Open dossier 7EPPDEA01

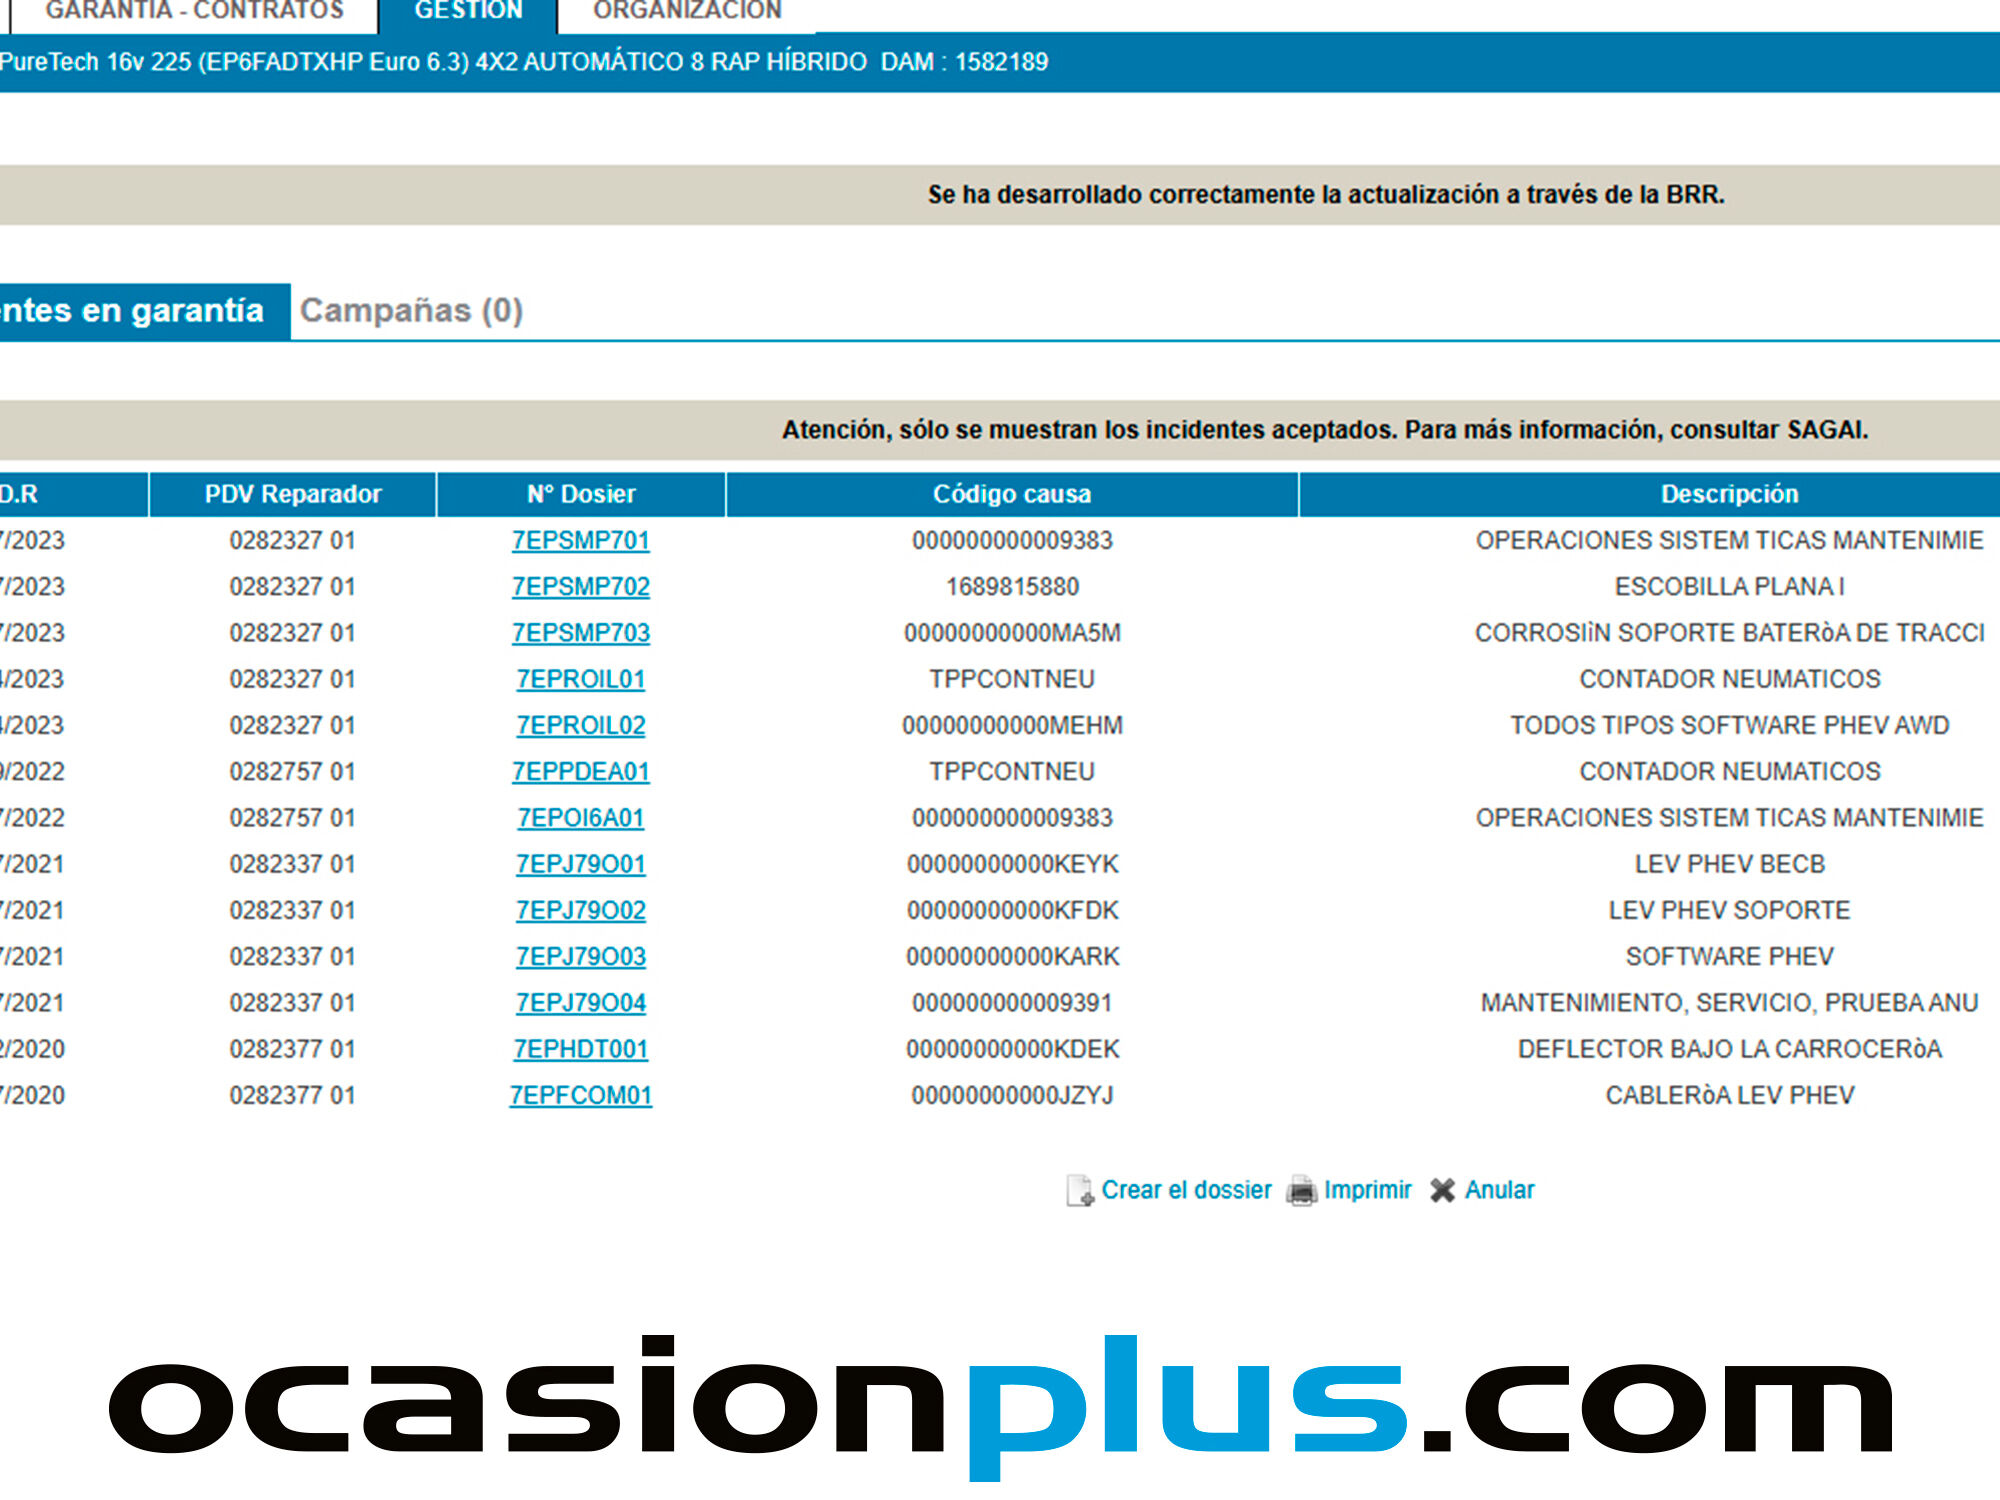[x=580, y=772]
